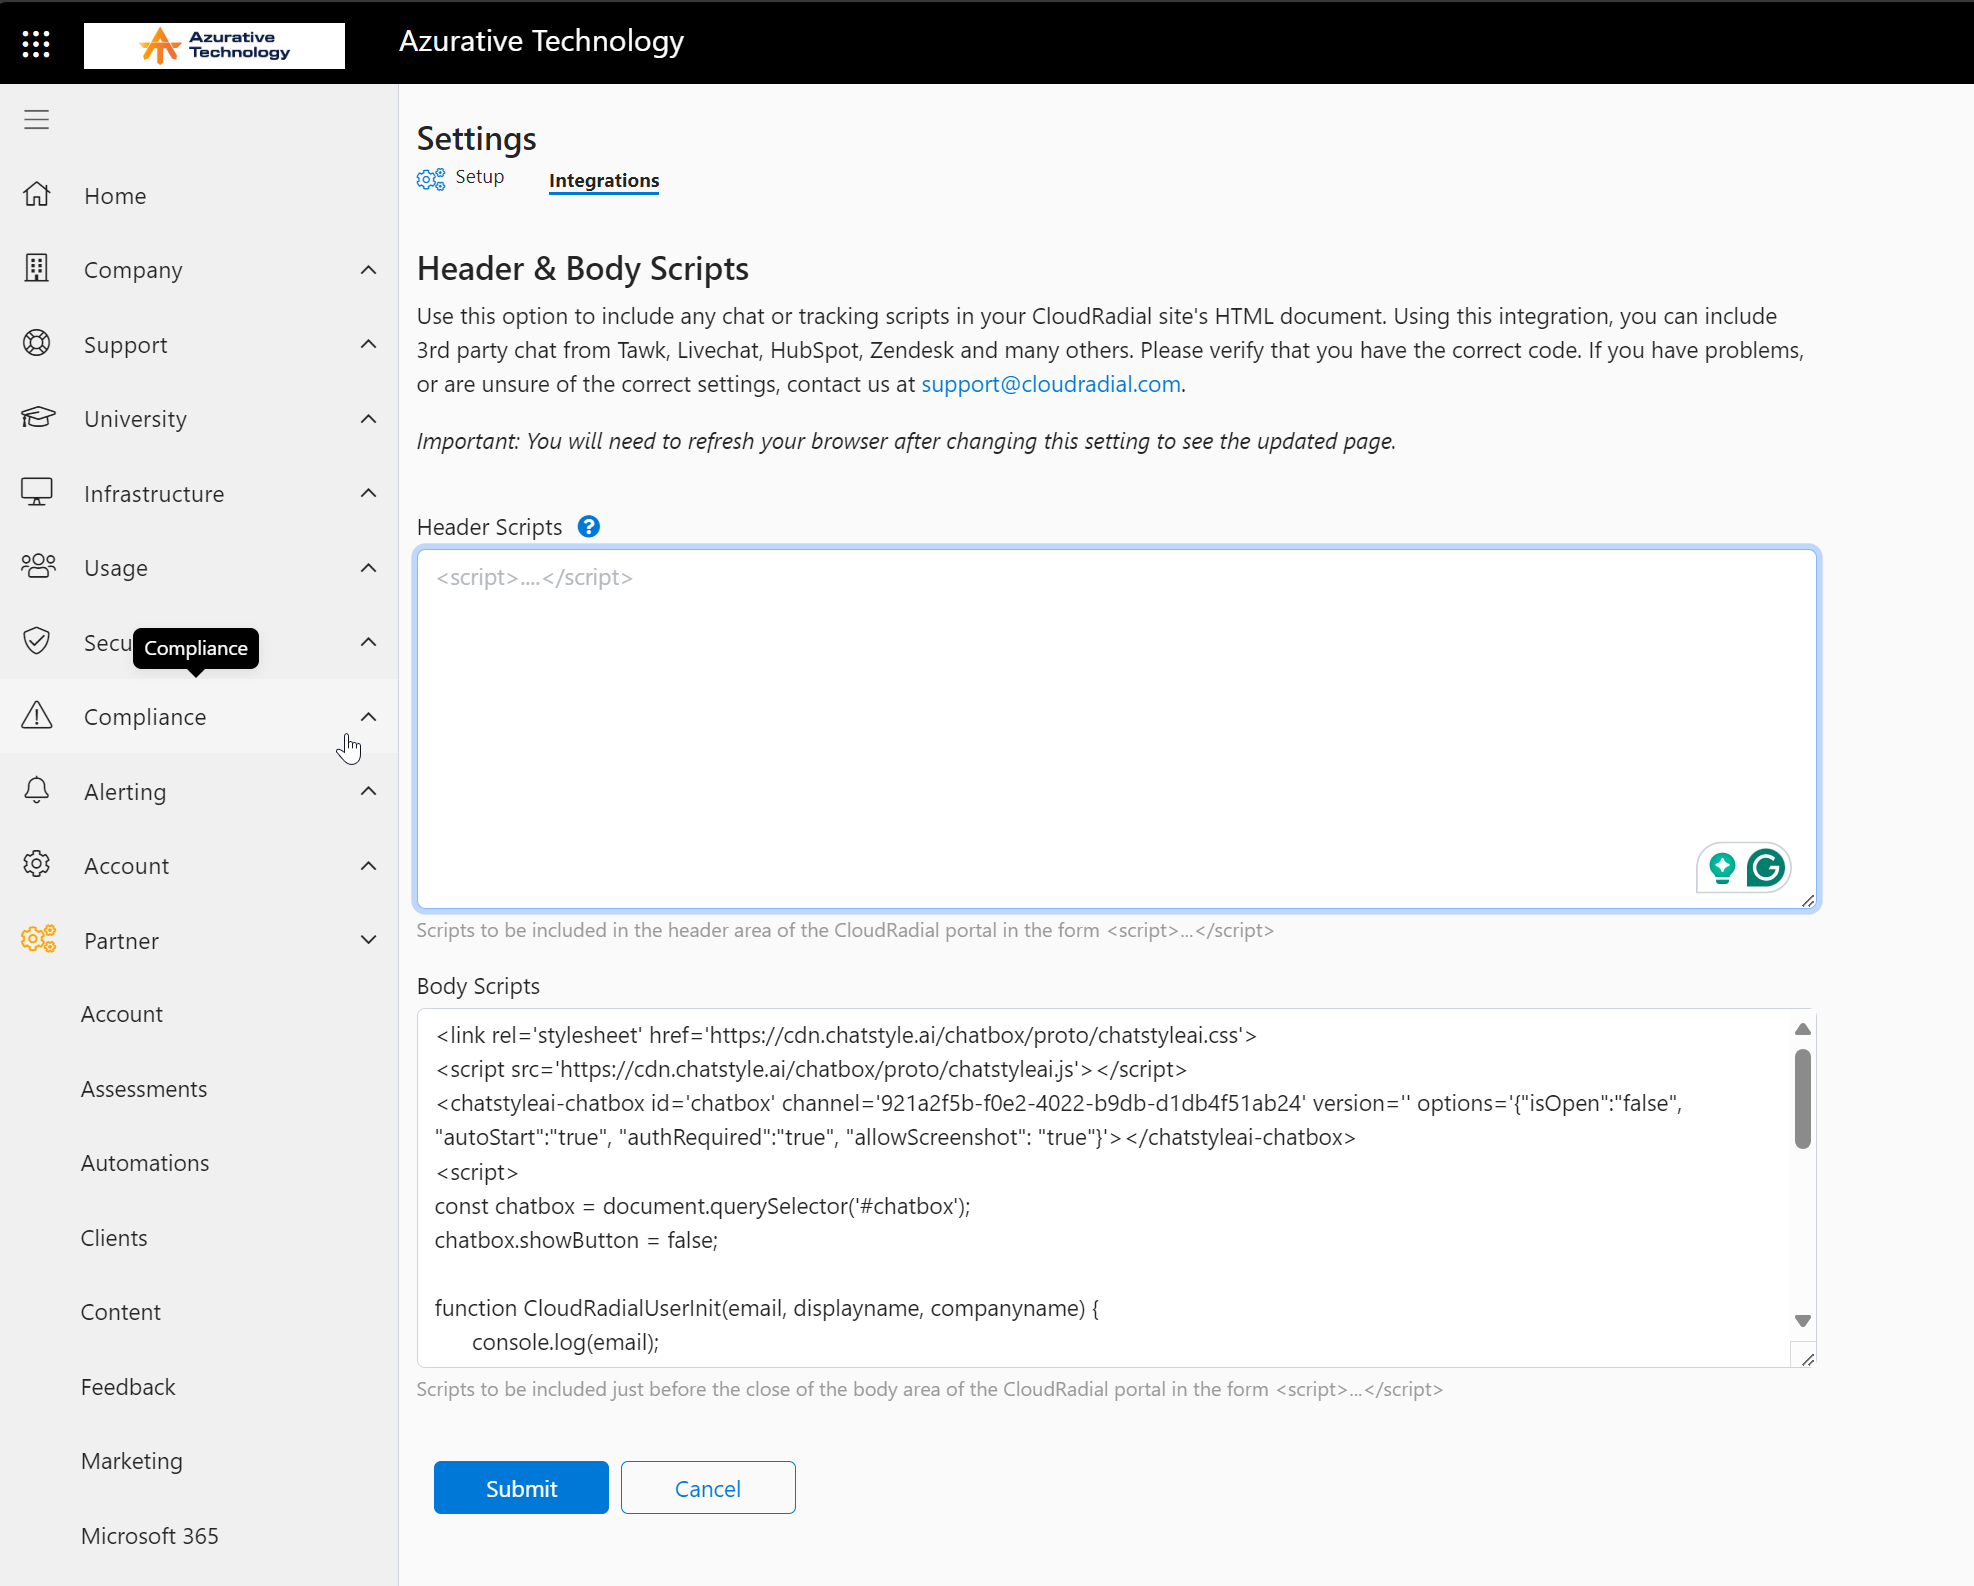Click the Security shield icon
Image resolution: width=1974 pixels, height=1586 pixels.
click(37, 640)
